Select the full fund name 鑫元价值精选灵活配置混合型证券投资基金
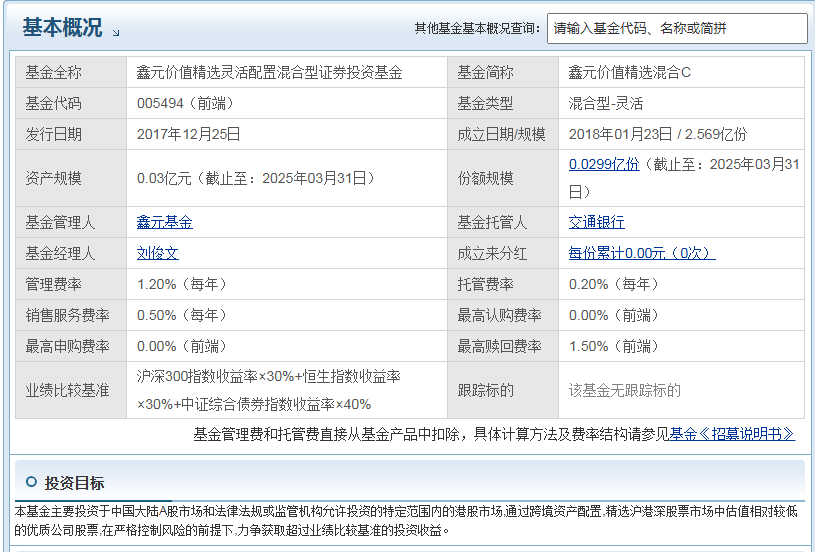Image resolution: width=815 pixels, height=552 pixels. (x=269, y=72)
